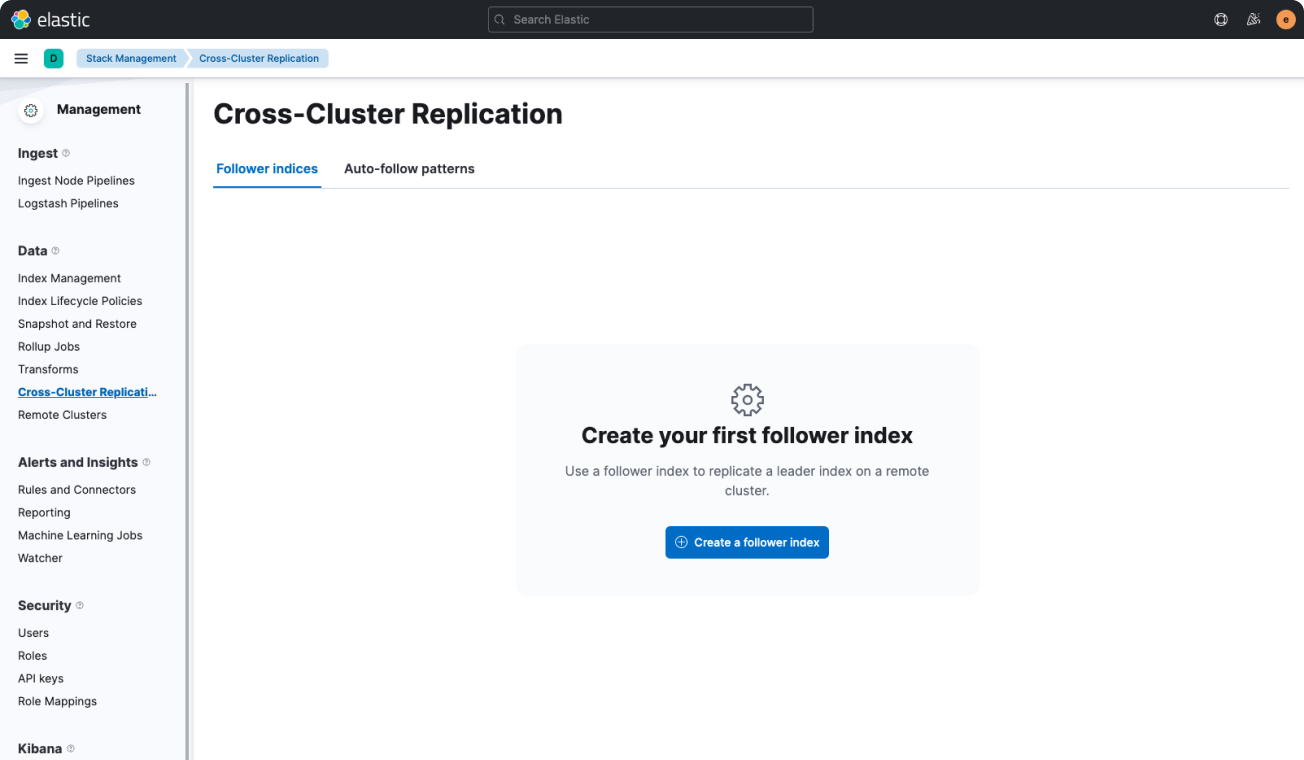Navigate to Stack Management via the breadcrumb
The height and width of the screenshot is (760, 1304).
[130, 58]
